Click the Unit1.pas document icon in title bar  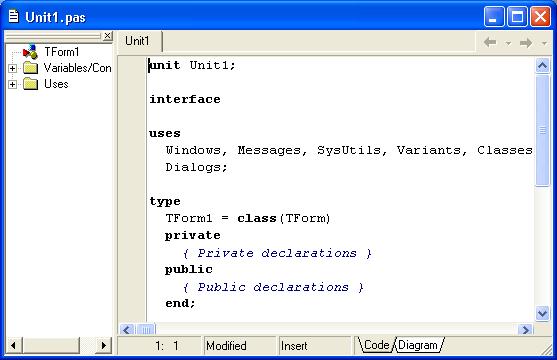pyautogui.click(x=13, y=16)
